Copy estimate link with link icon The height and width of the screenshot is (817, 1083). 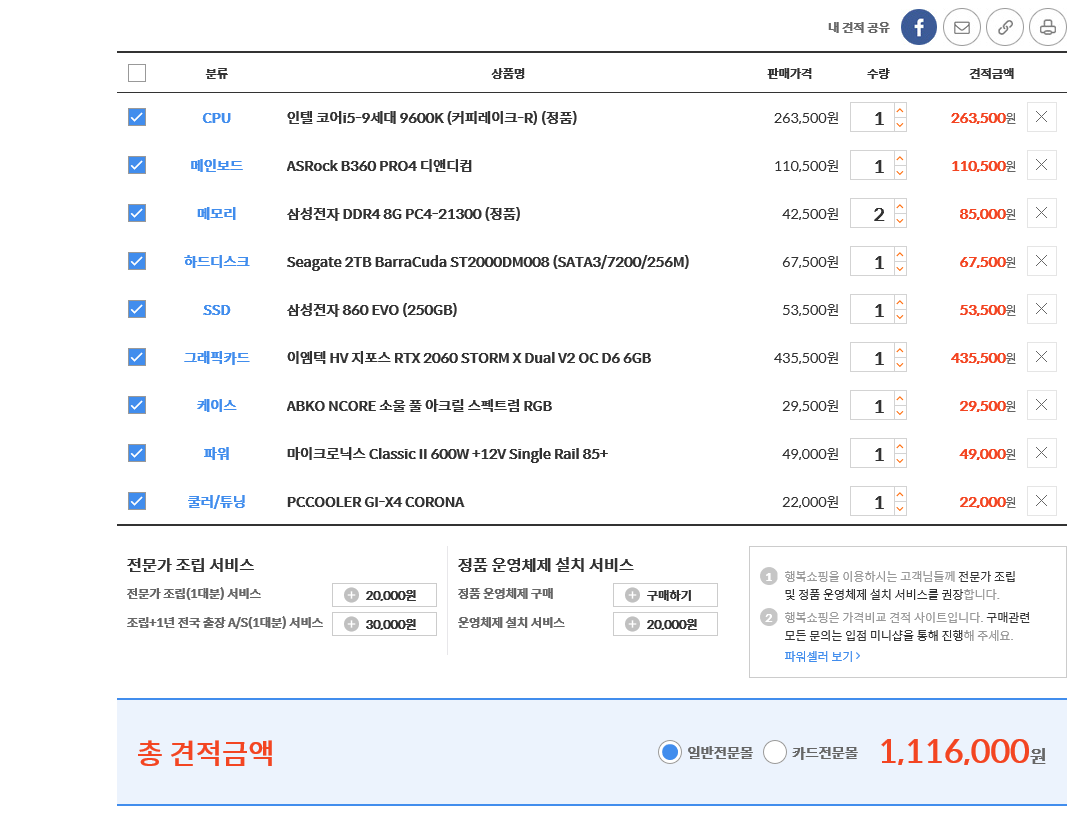(1004, 27)
